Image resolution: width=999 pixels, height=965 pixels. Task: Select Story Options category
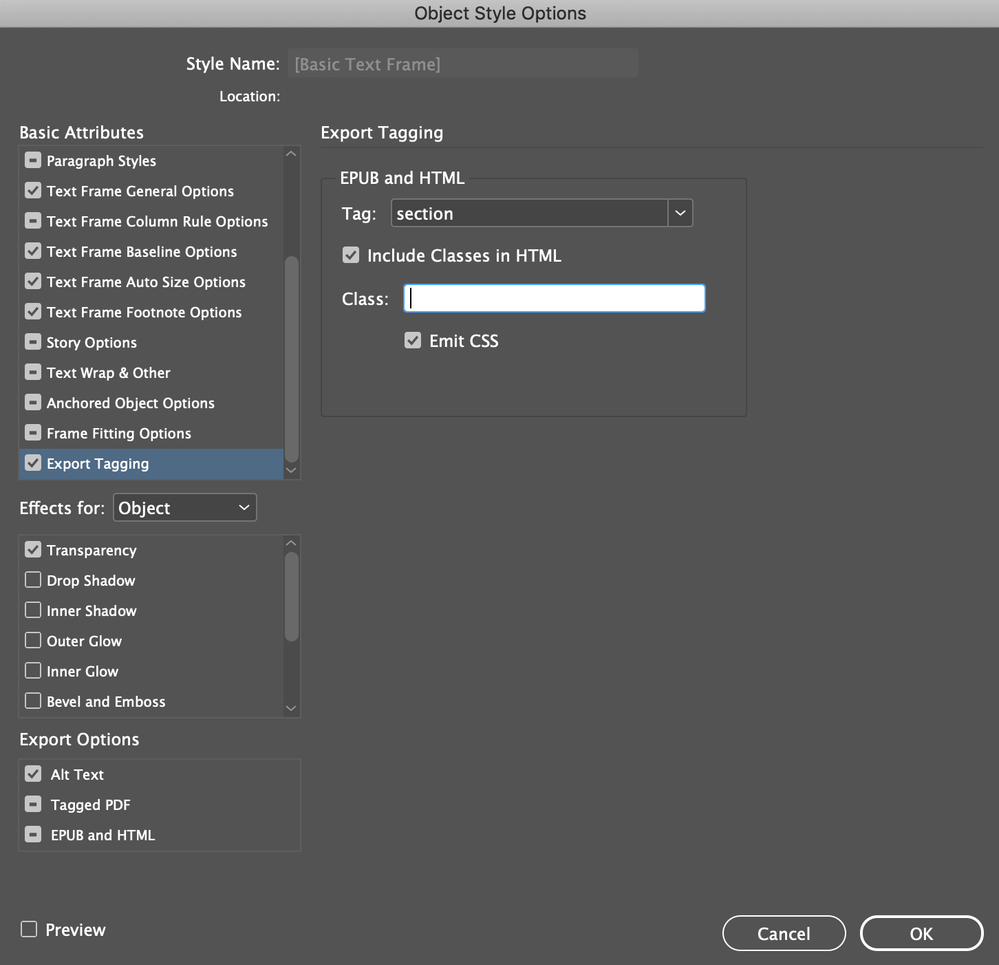click(x=92, y=342)
